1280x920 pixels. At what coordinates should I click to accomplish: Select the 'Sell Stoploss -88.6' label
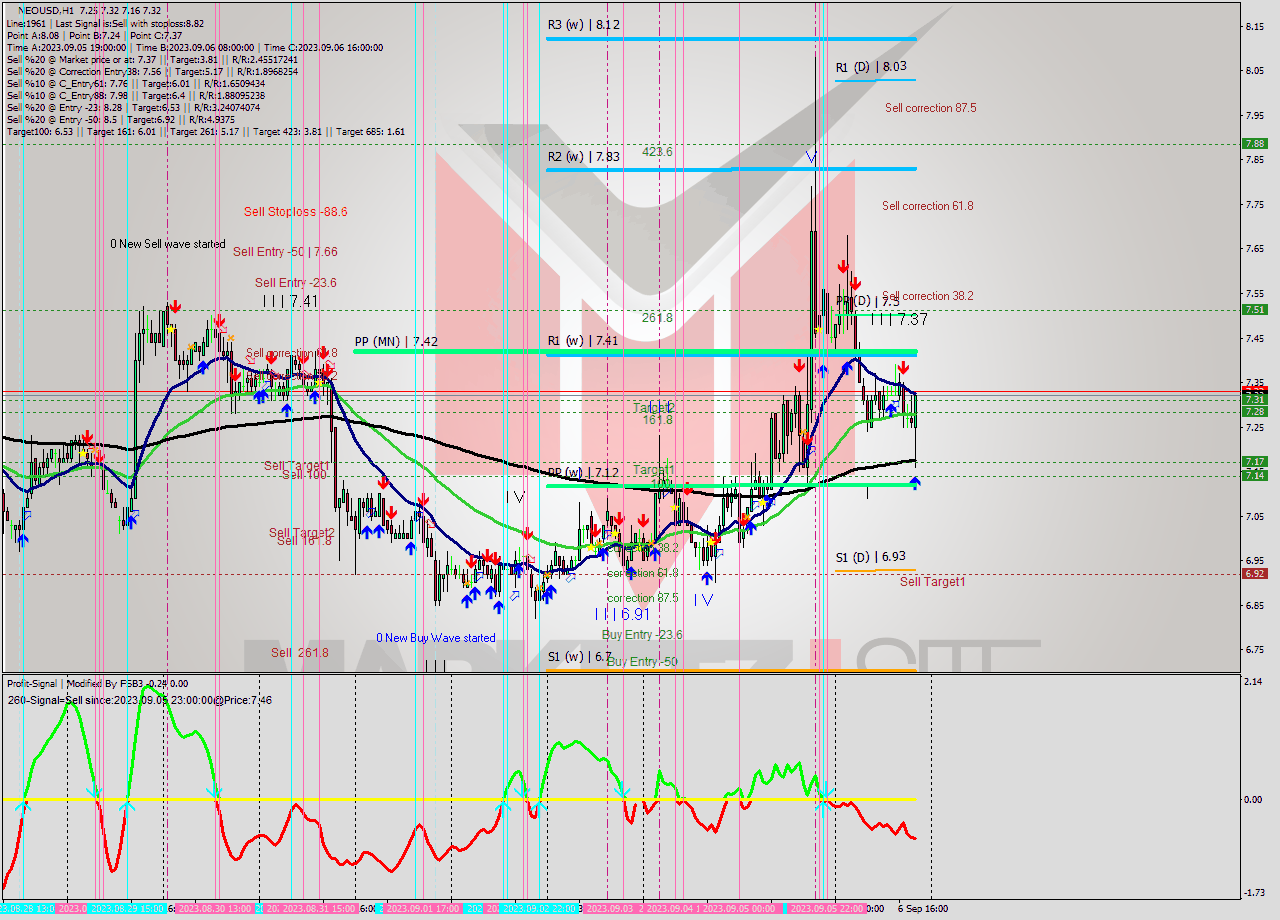point(295,212)
